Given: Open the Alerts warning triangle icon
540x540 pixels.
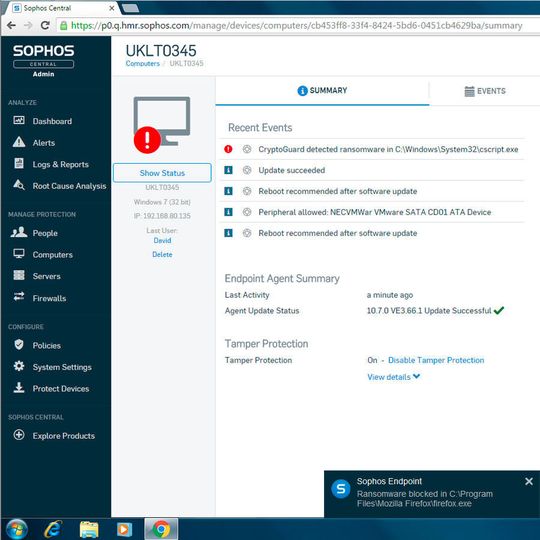Looking at the screenshot, I should coord(19,142).
